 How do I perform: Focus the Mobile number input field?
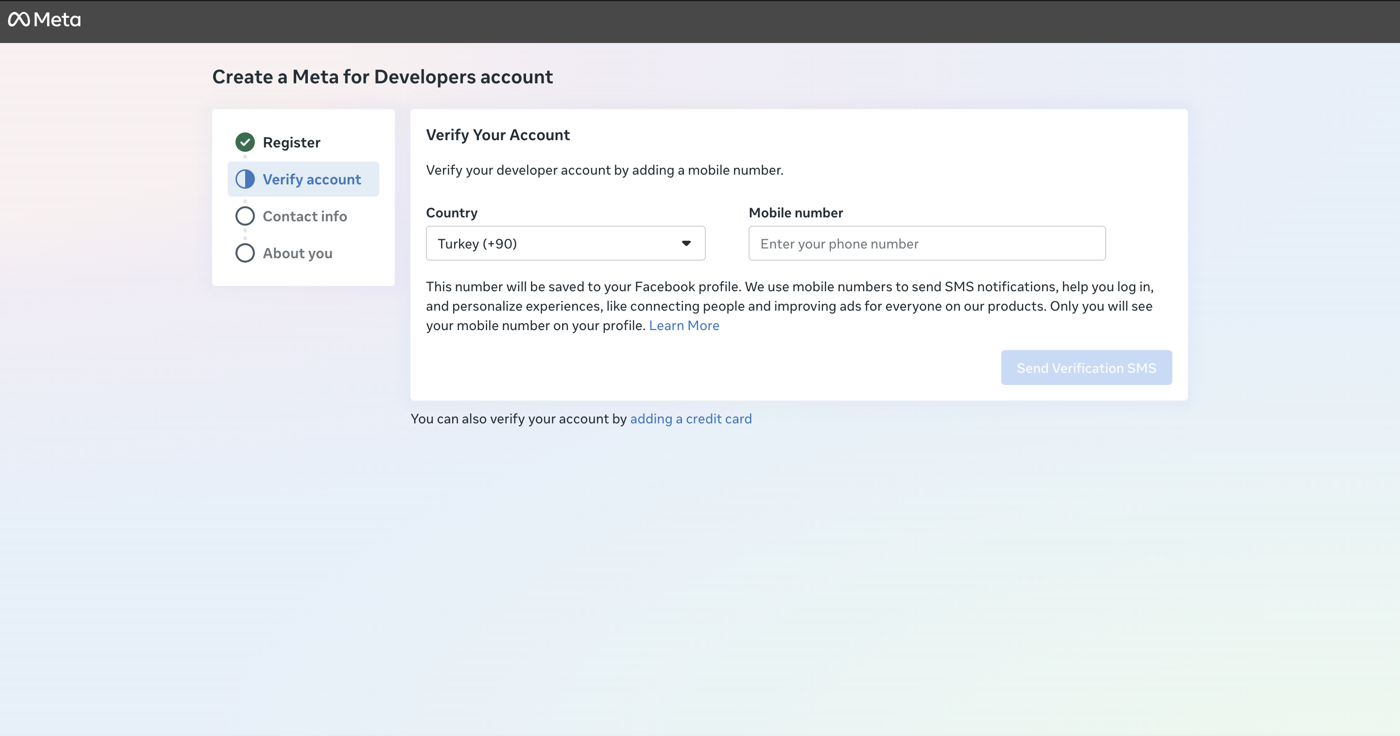point(927,244)
